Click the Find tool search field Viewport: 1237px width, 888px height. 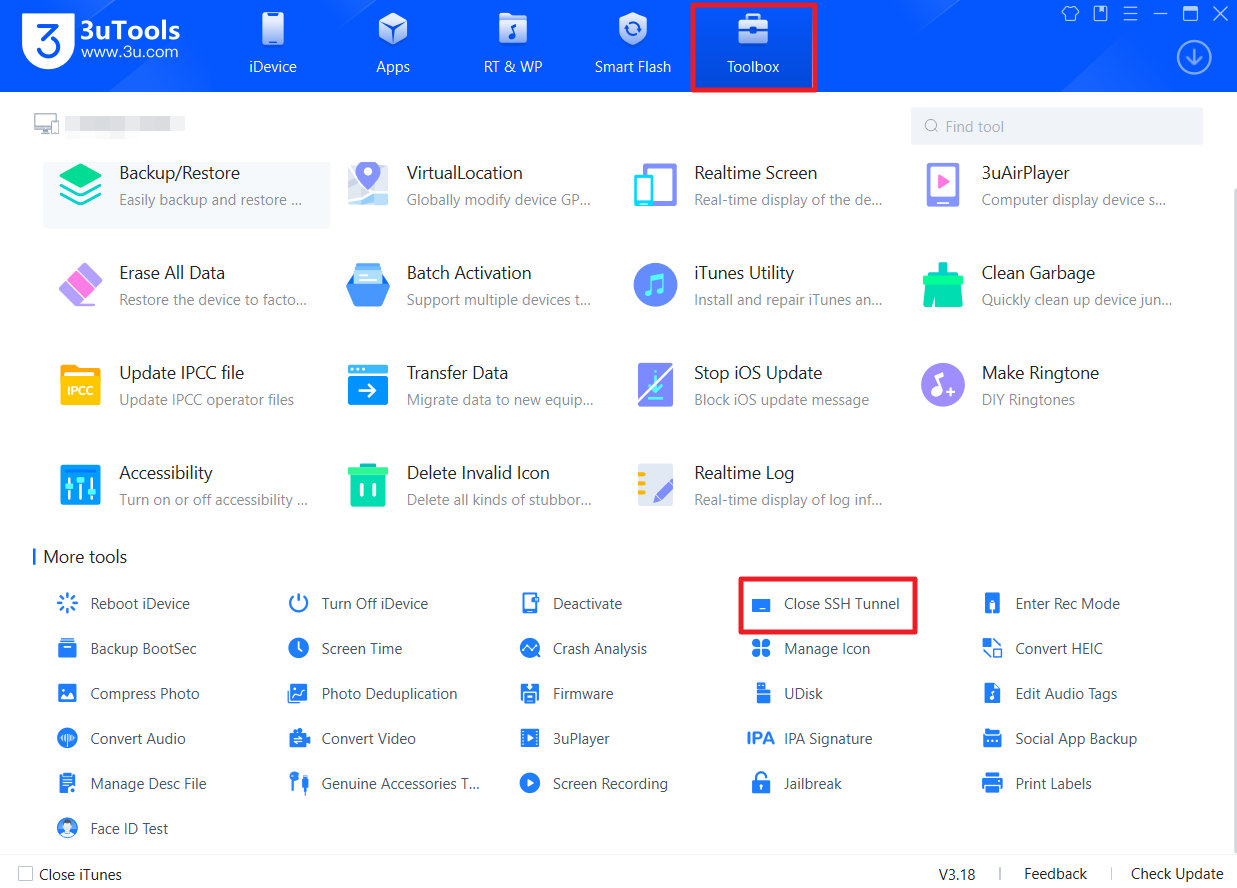click(1056, 126)
